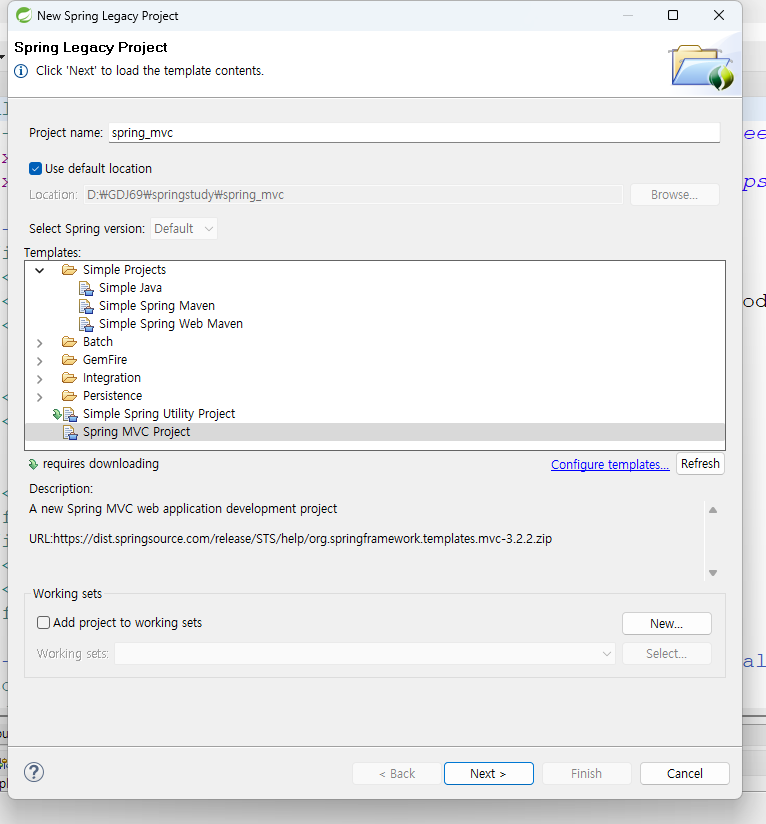
Task: Click the green requires downloading arrow icon
Action: tap(33, 464)
